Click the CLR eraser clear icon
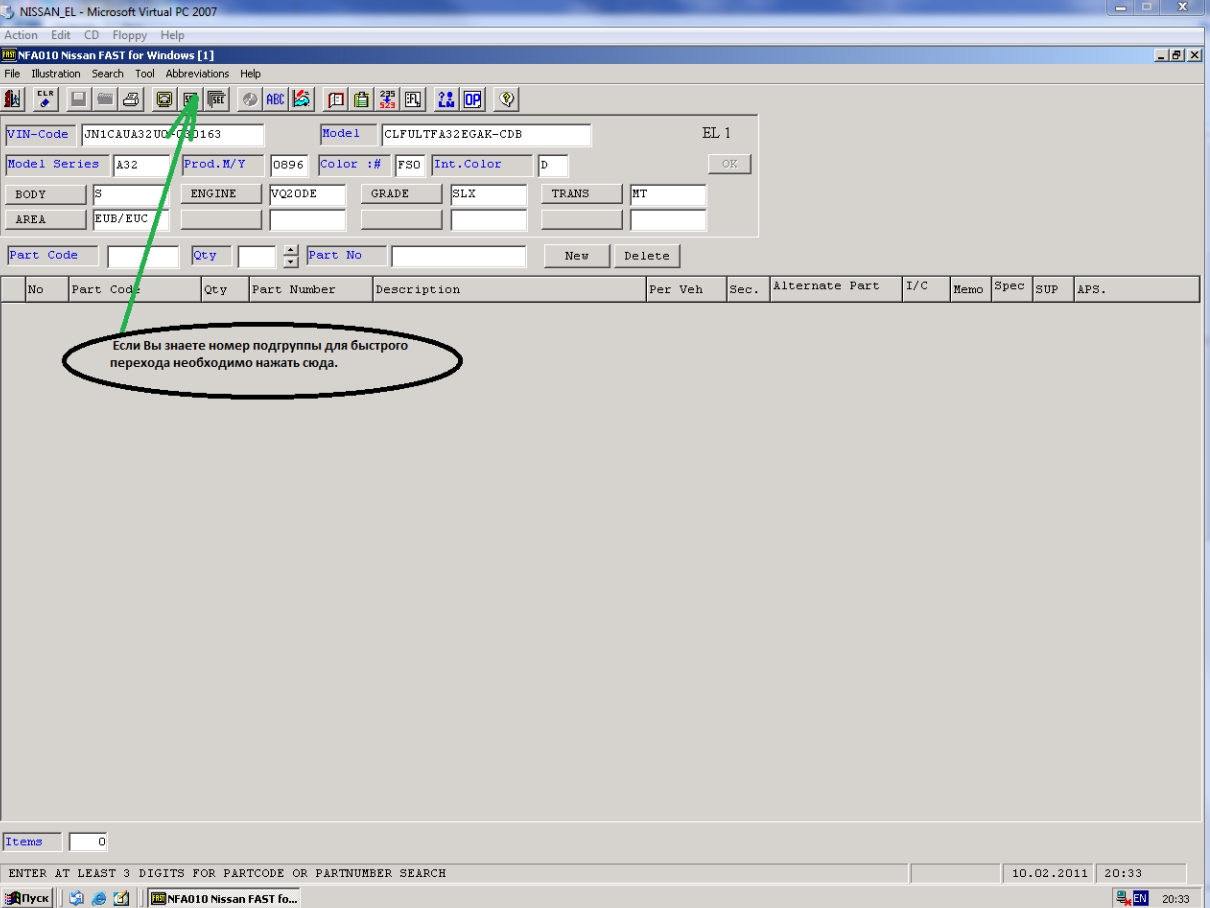Image resolution: width=1210 pixels, height=908 pixels. [46, 99]
